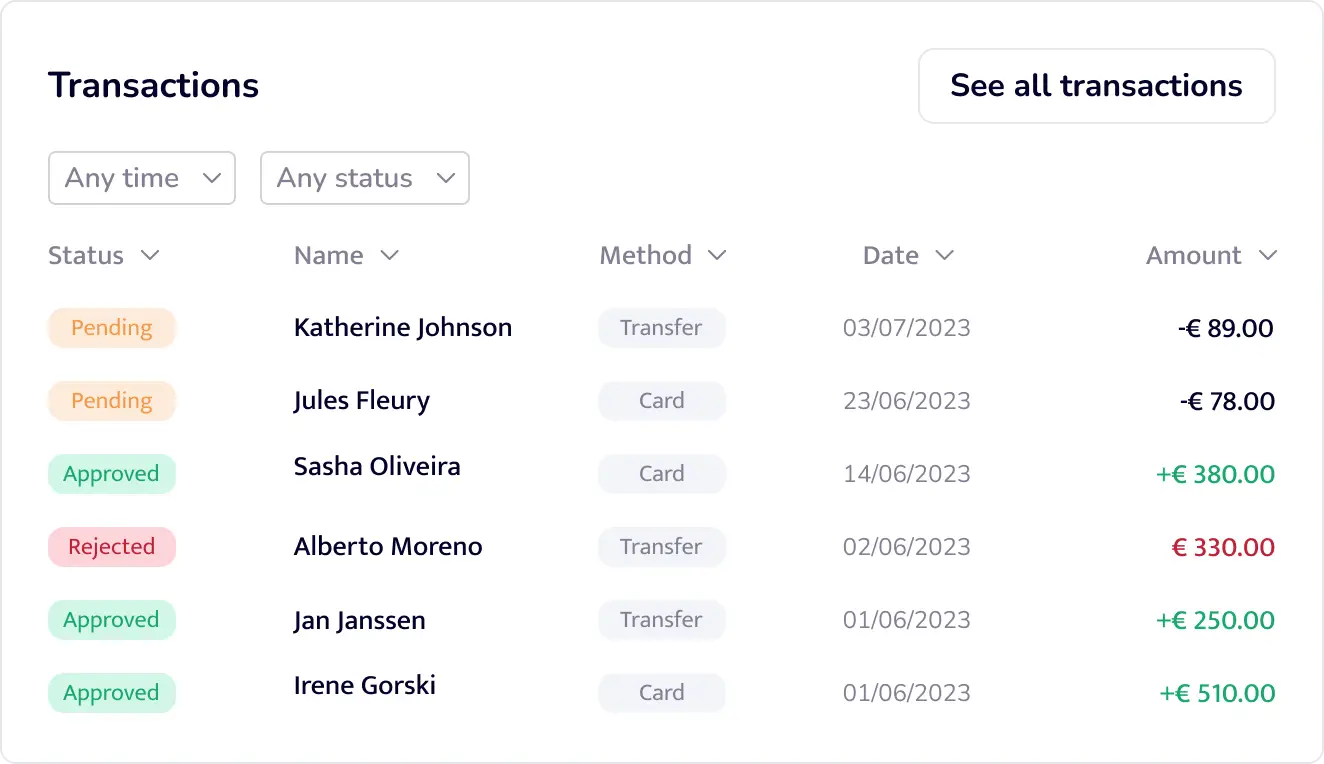Click the Name column sort chevron
Viewport: 1324px width, 764px height.
[390, 256]
